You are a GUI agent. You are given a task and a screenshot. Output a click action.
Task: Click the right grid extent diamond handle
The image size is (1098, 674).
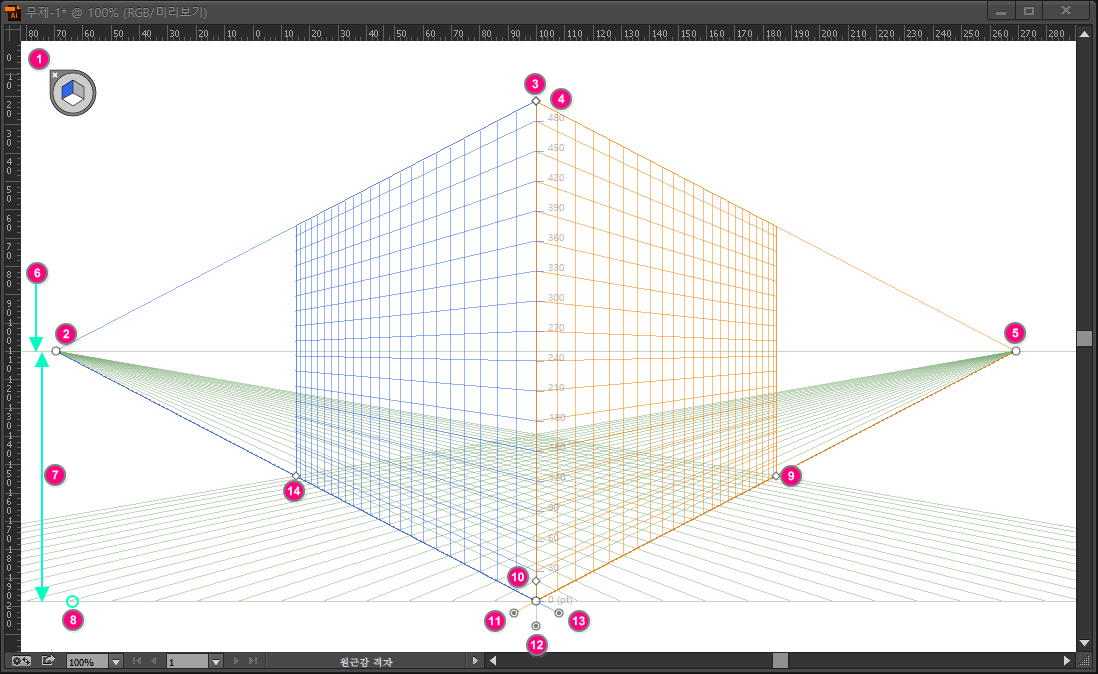[776, 476]
